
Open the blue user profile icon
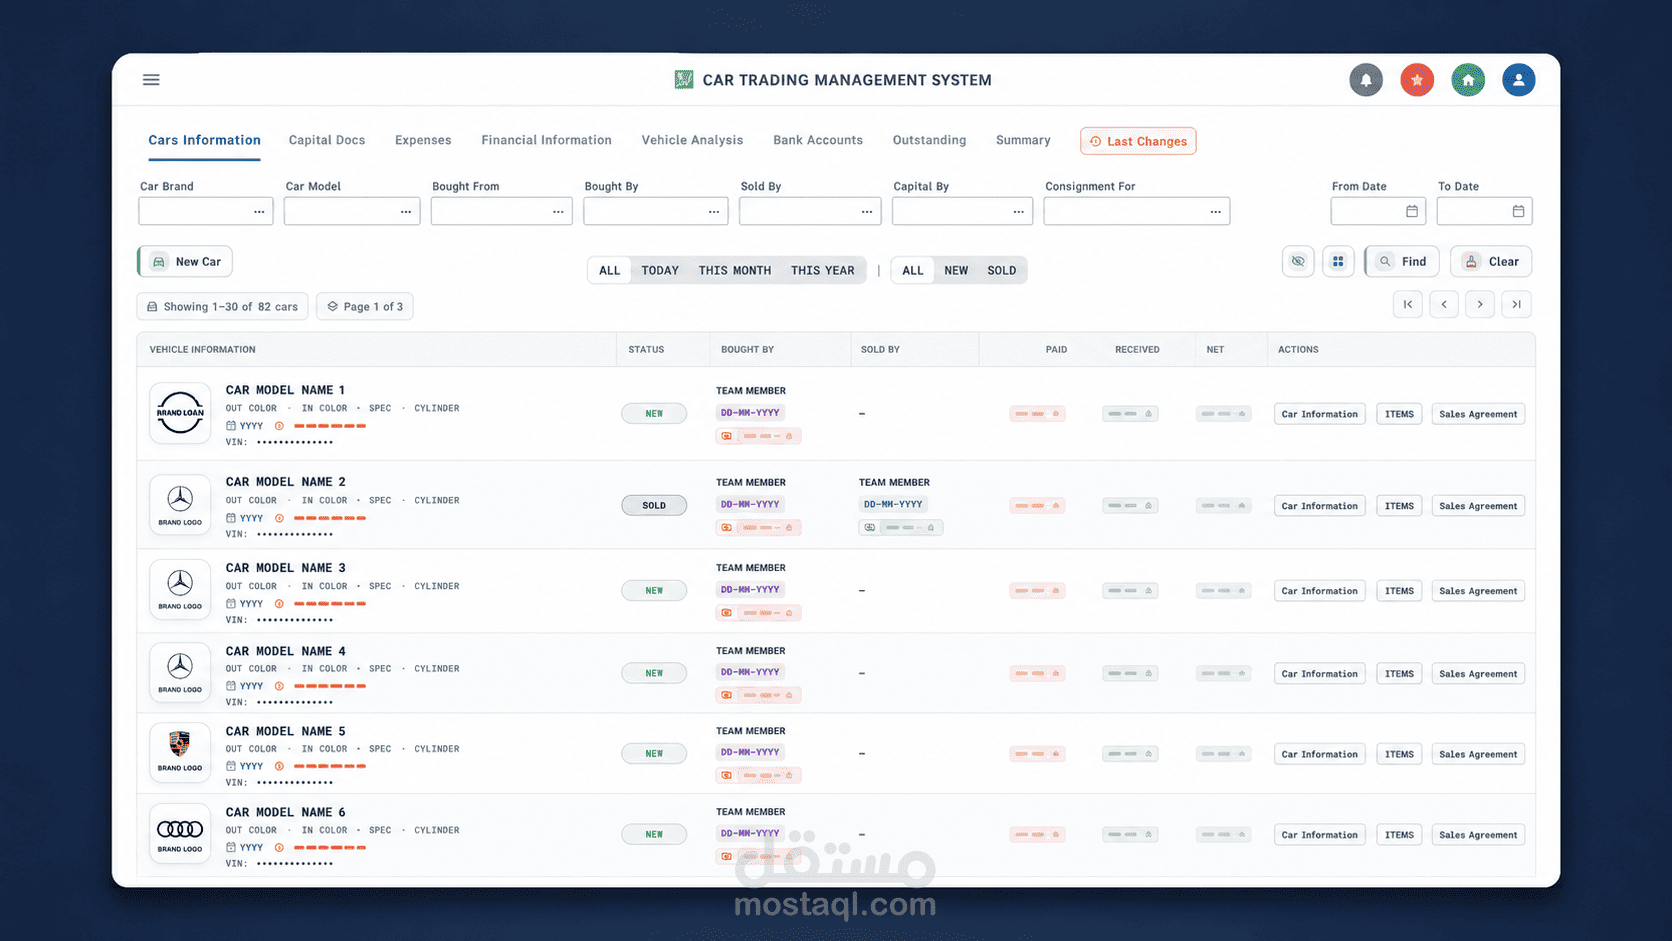[x=1518, y=80]
